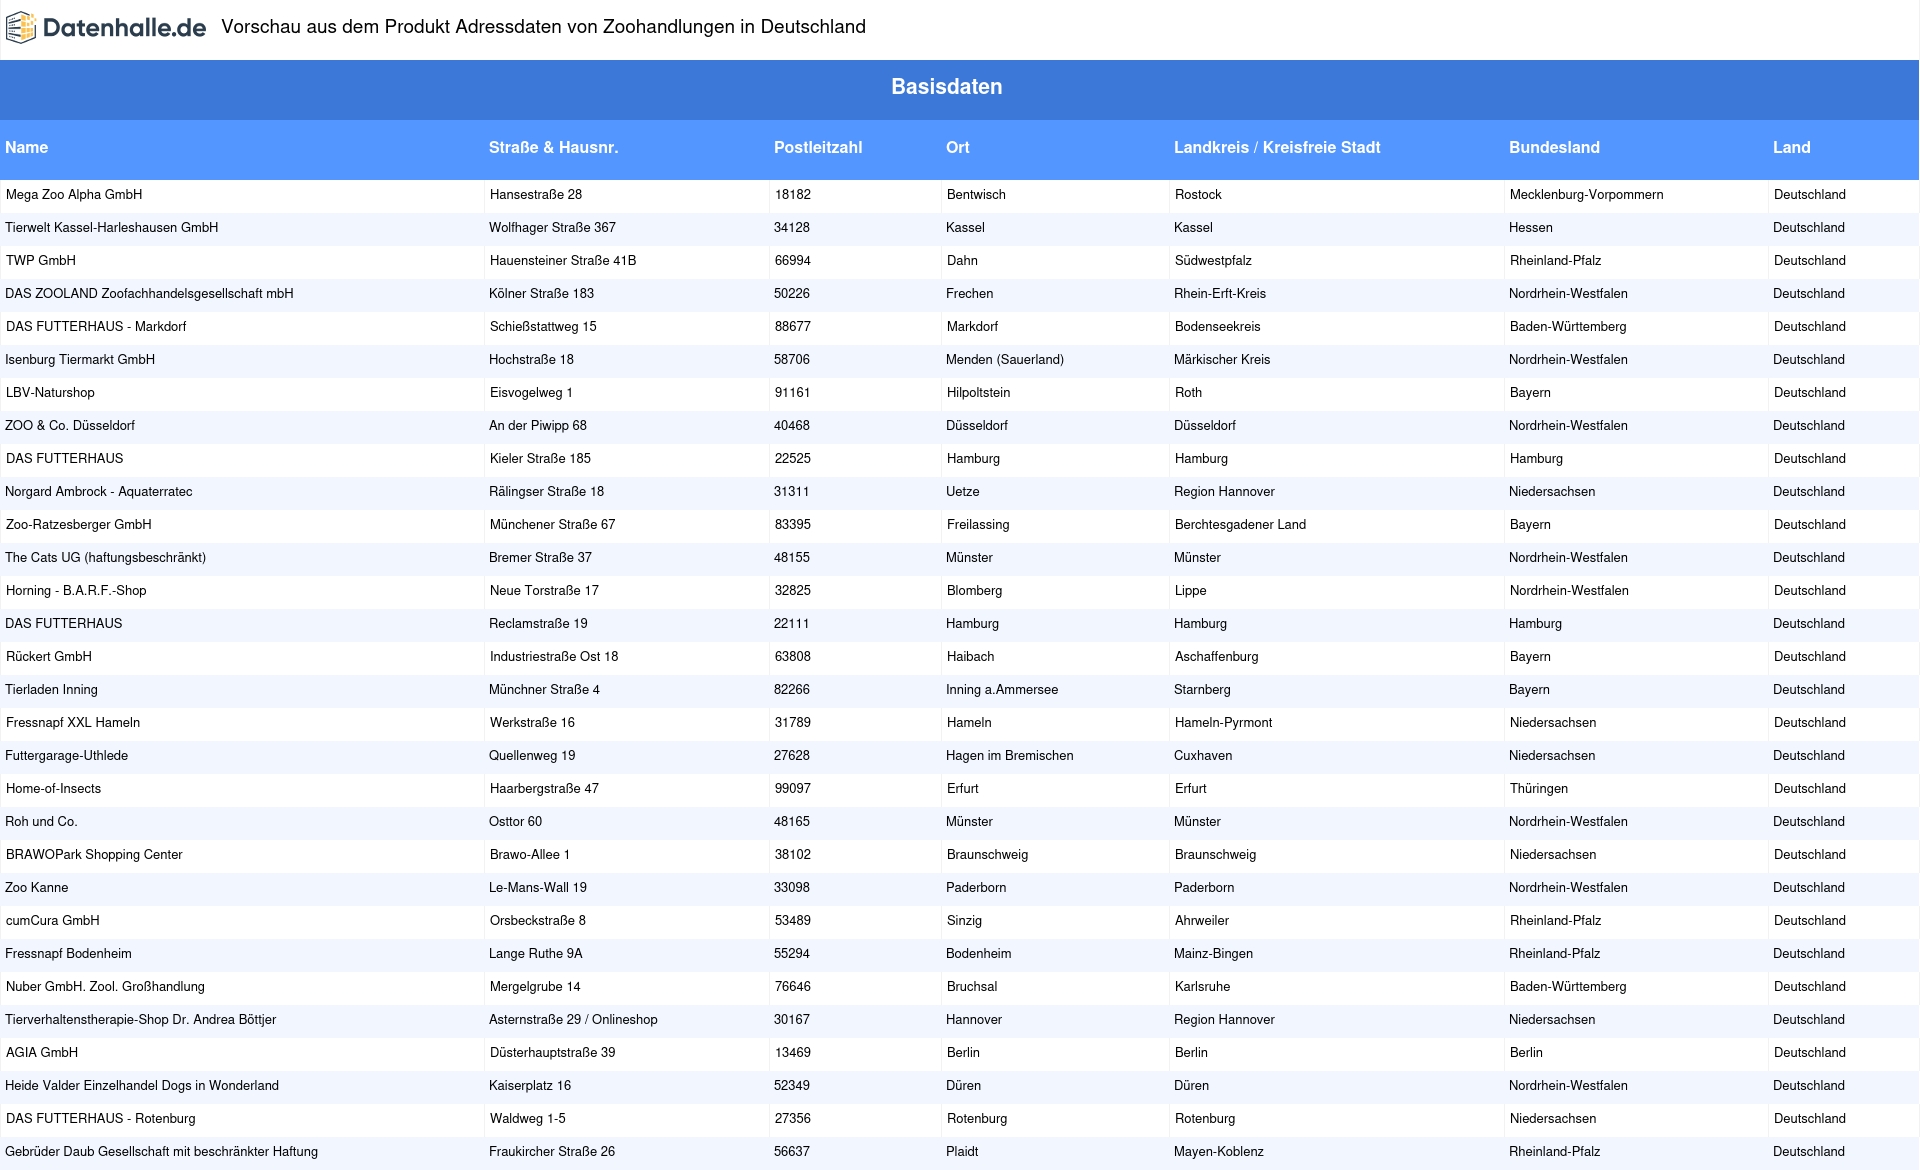
Task: Select Home-of-Insects row name
Action: coord(53,789)
